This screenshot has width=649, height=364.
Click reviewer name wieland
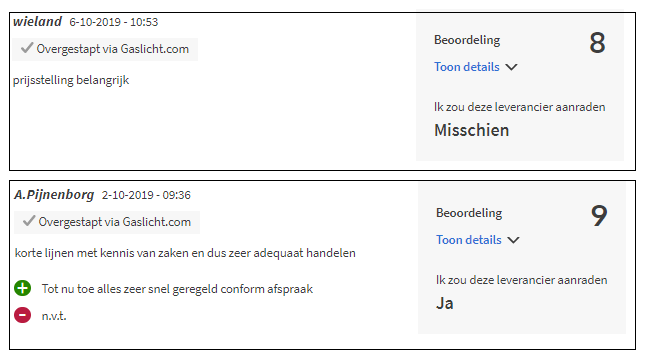tap(37, 21)
